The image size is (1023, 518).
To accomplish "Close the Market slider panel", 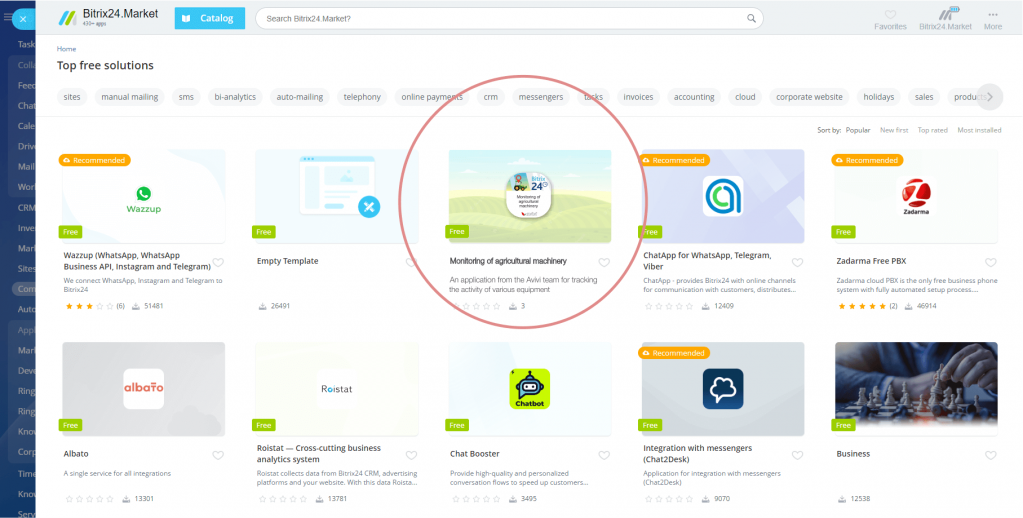I will (23, 19).
